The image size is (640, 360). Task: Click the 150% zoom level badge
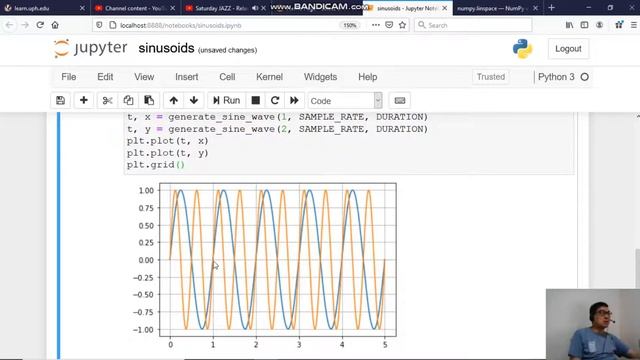(350, 25)
